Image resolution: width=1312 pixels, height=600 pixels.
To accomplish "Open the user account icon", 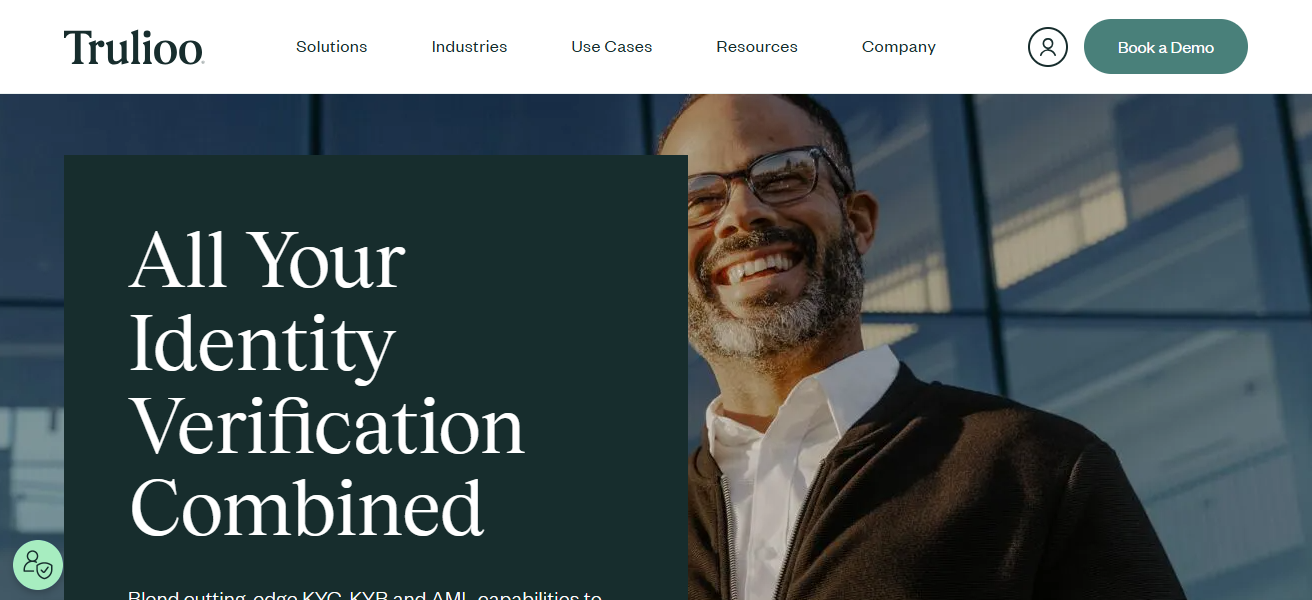I will [1048, 47].
